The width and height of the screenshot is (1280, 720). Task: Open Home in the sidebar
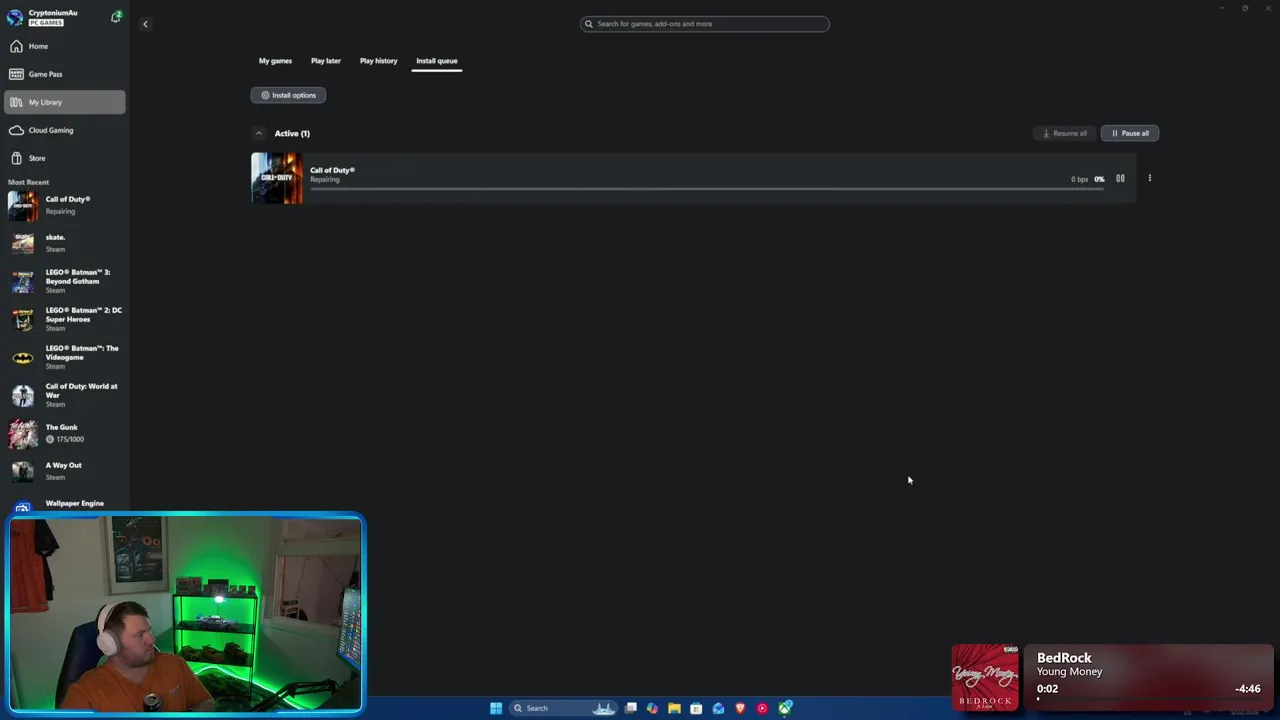[64, 46]
